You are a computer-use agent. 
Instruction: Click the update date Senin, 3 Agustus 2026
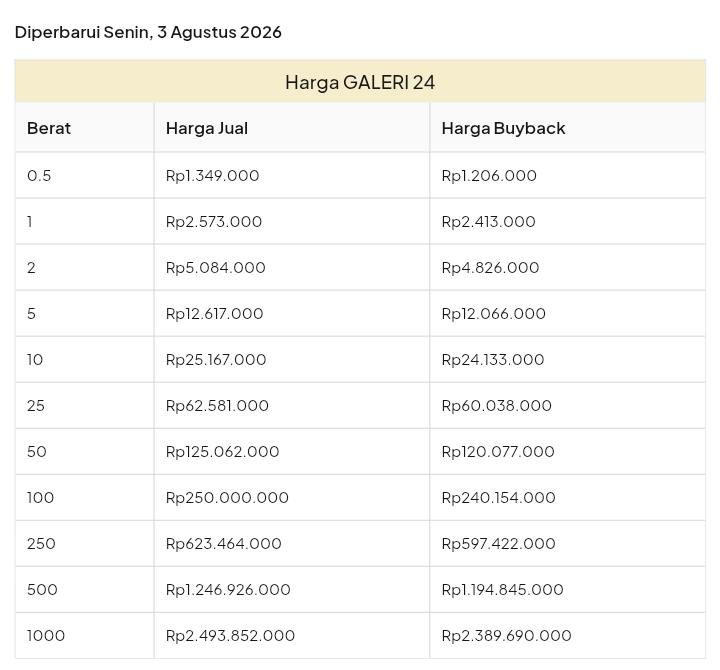(193, 32)
